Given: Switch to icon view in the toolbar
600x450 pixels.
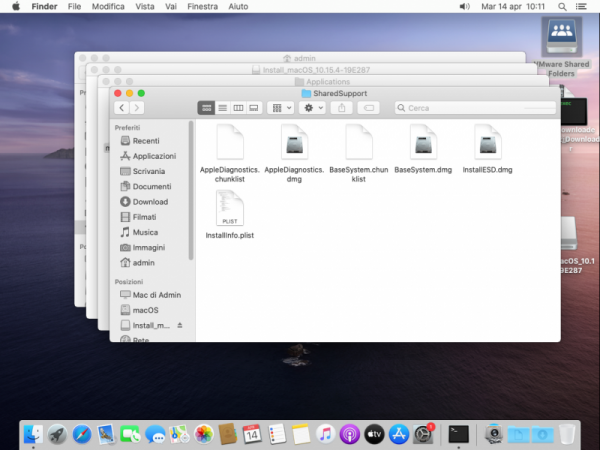Looking at the screenshot, I should tap(206, 108).
